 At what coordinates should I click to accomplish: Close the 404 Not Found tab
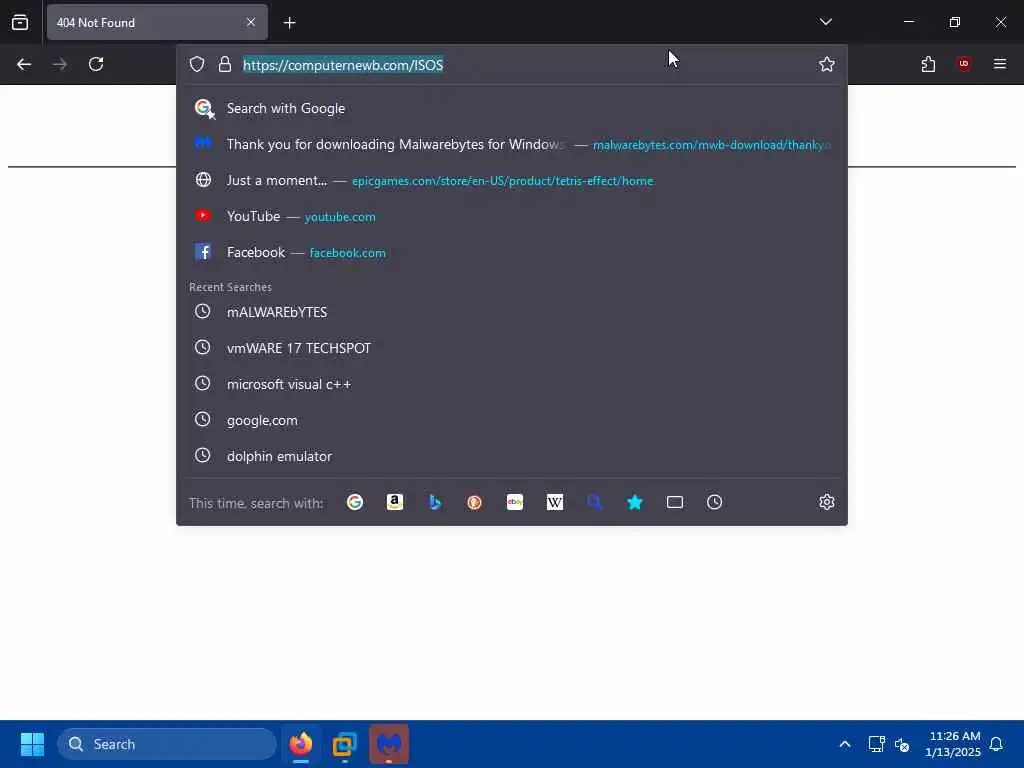click(251, 22)
